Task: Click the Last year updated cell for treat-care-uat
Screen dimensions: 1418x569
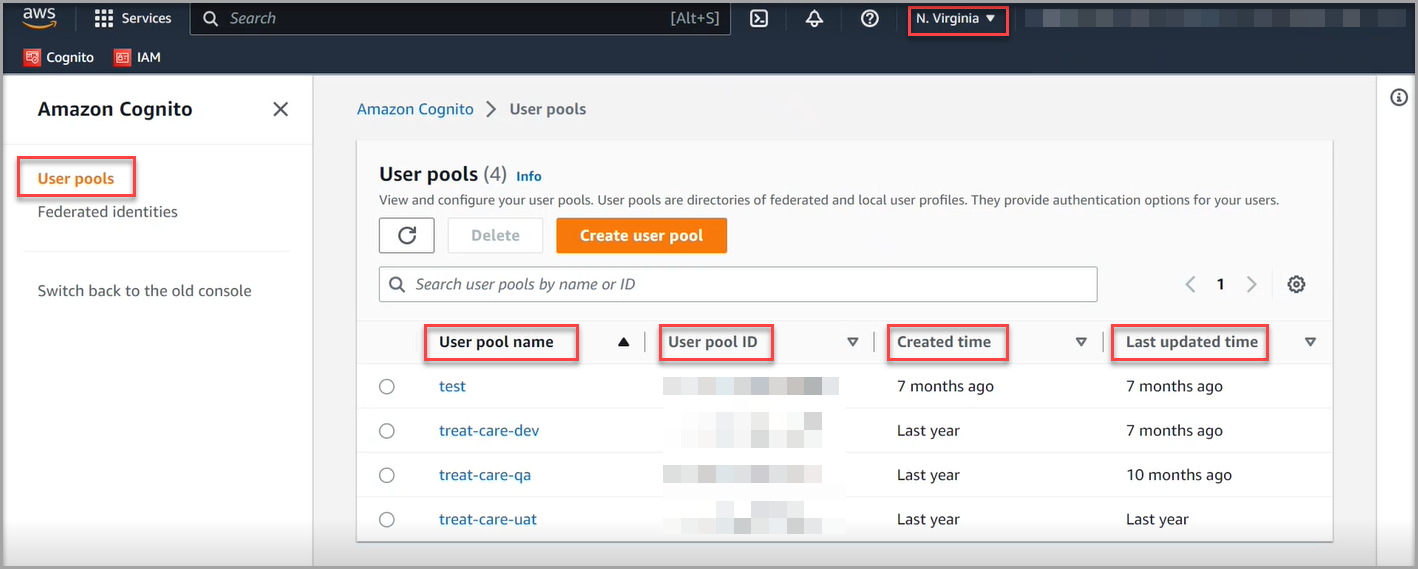Action: [1157, 519]
